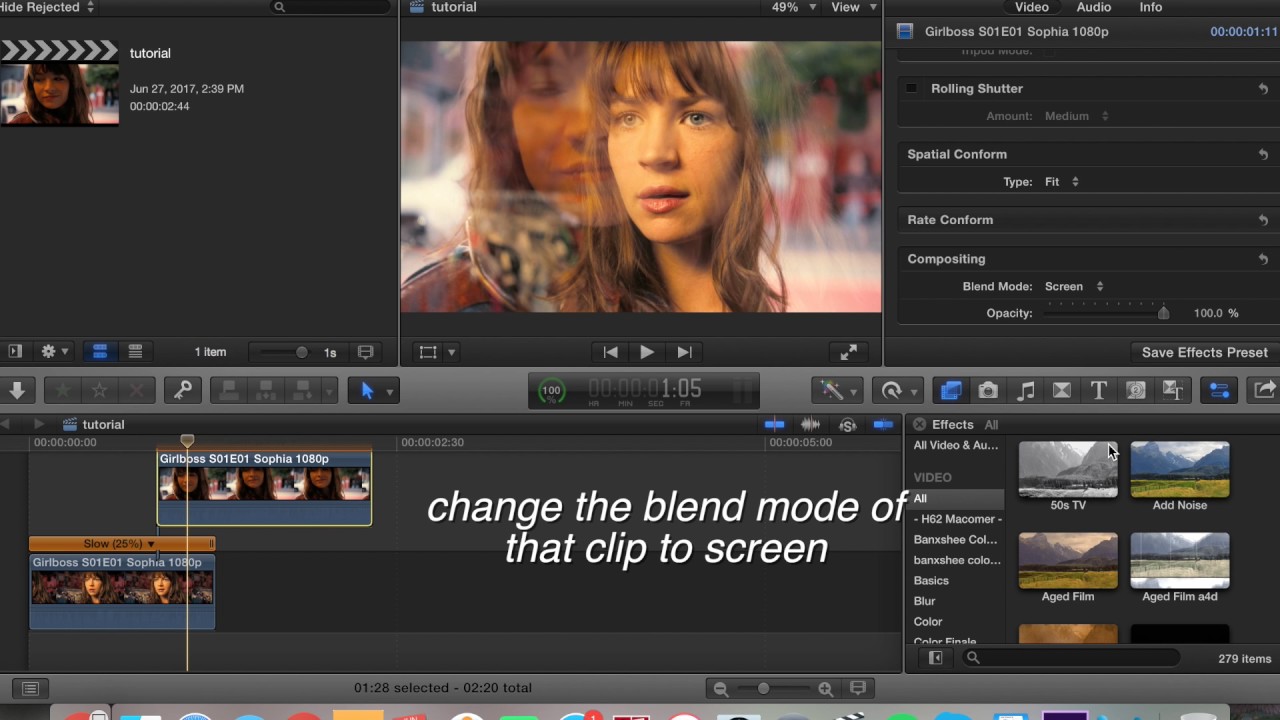Click the clip appearance filmstrip icon
Image resolution: width=1280 pixels, height=720 pixels.
[366, 352]
